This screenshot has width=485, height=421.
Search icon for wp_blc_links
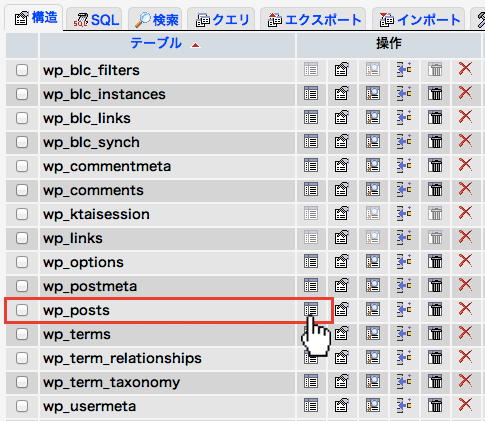tap(373, 118)
